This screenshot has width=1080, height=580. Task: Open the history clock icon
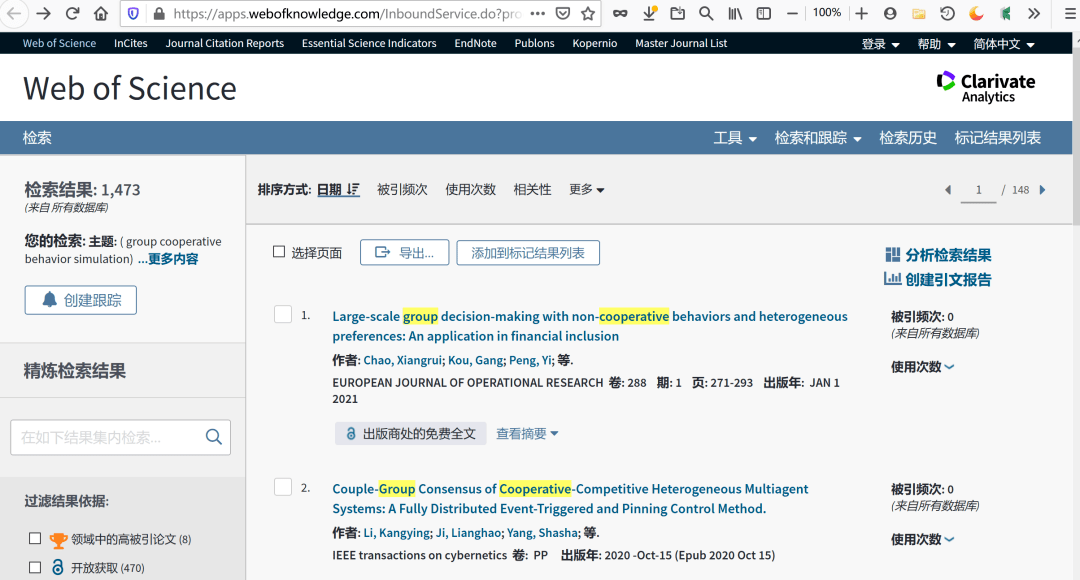[948, 13]
